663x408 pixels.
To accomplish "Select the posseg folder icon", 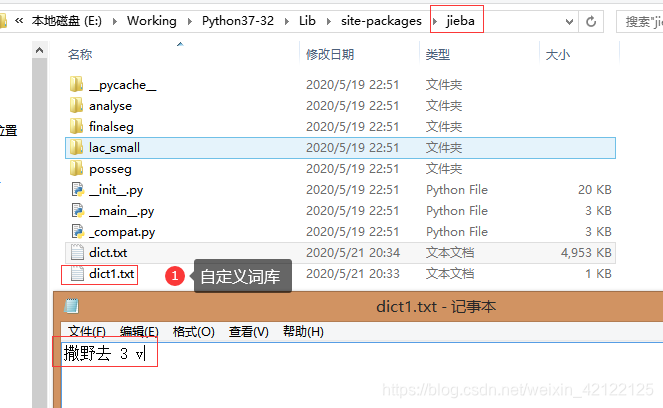I will pos(77,169).
